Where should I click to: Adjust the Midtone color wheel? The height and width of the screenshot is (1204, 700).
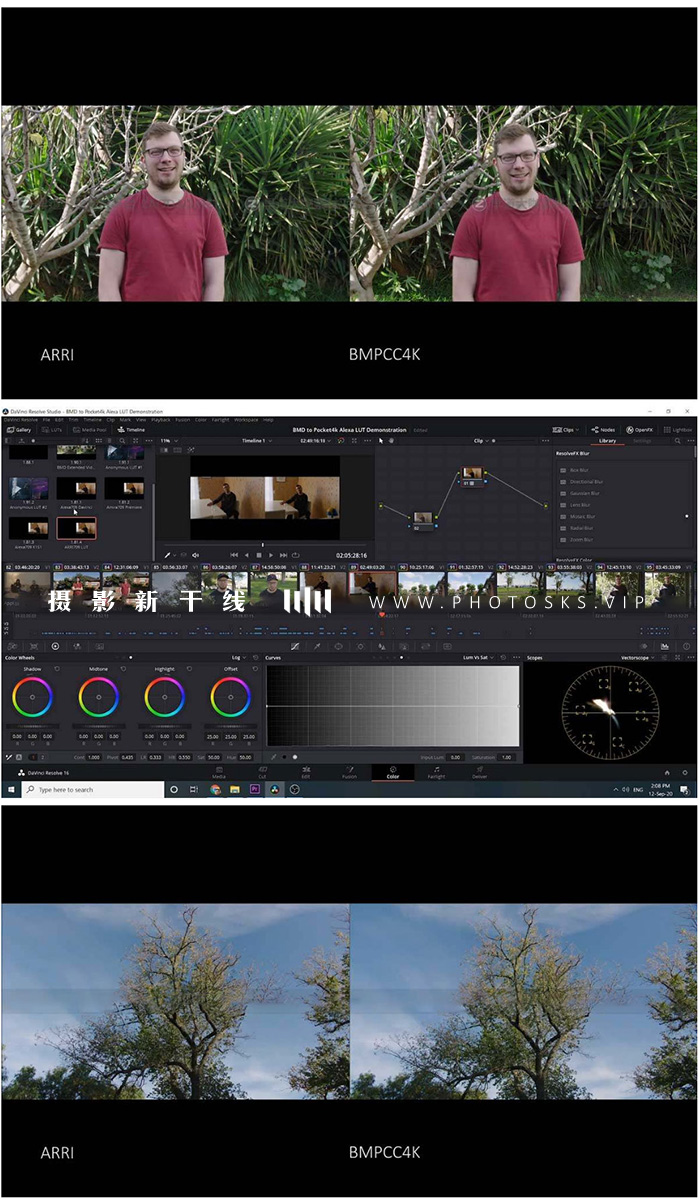[98, 697]
